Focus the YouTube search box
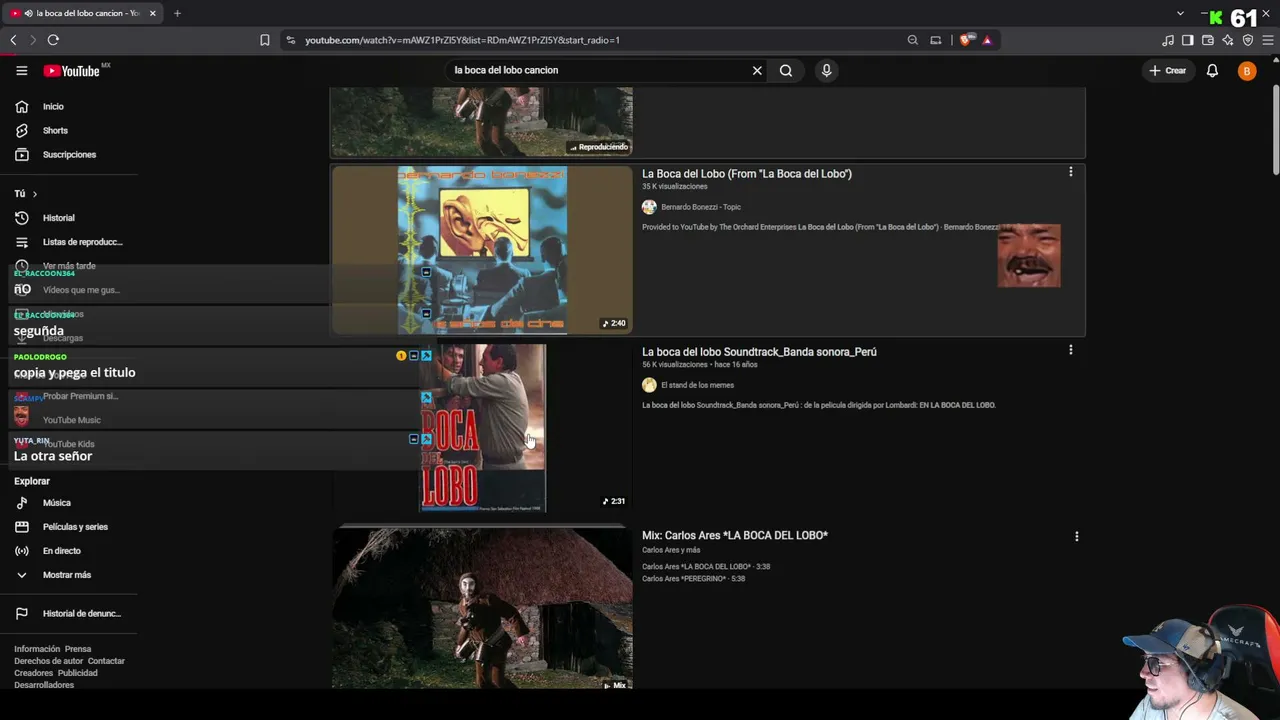This screenshot has width=1280, height=720. [x=598, y=70]
